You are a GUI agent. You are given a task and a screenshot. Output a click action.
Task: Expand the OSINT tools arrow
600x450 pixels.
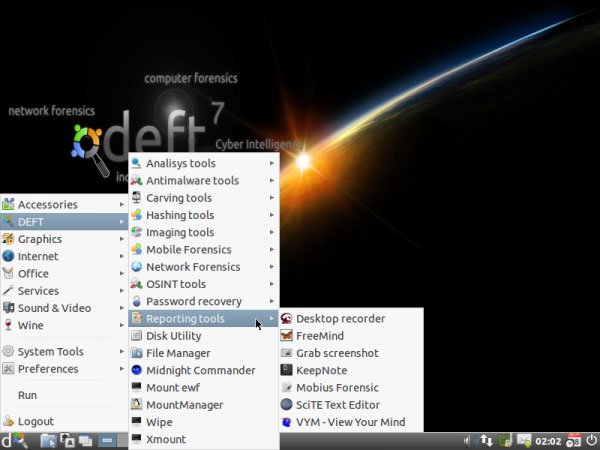click(272, 284)
